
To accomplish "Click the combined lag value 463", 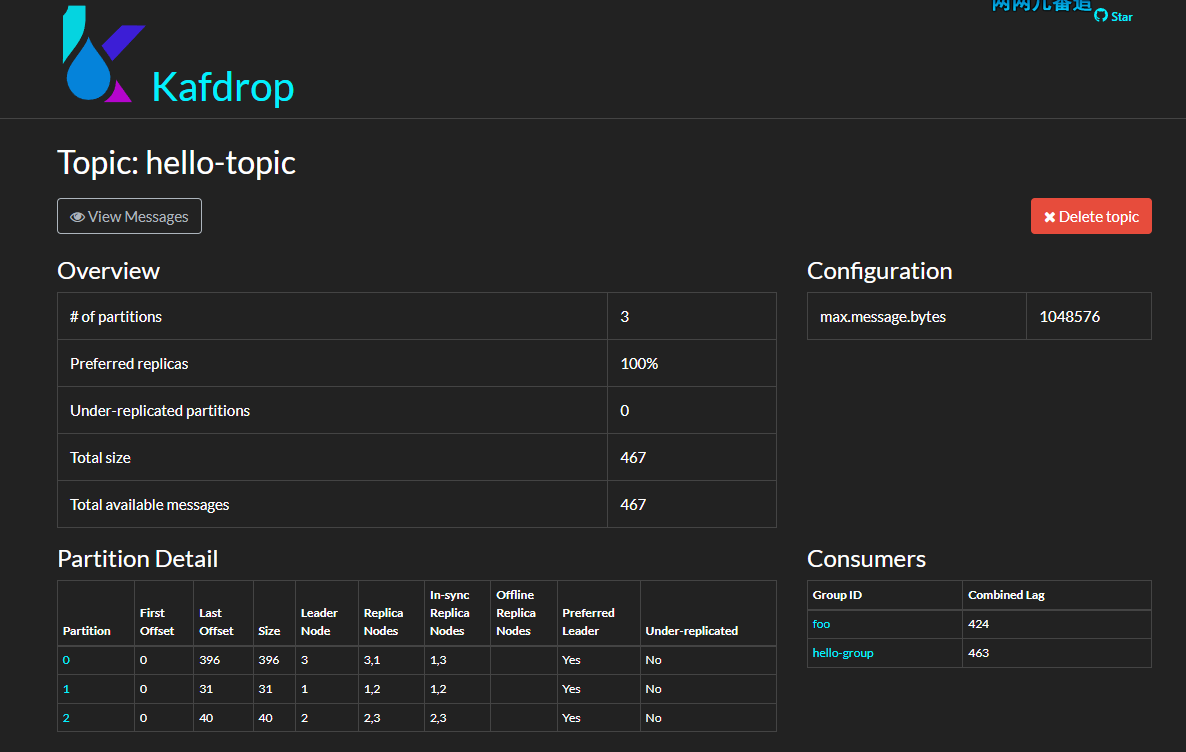I will pos(978,653).
